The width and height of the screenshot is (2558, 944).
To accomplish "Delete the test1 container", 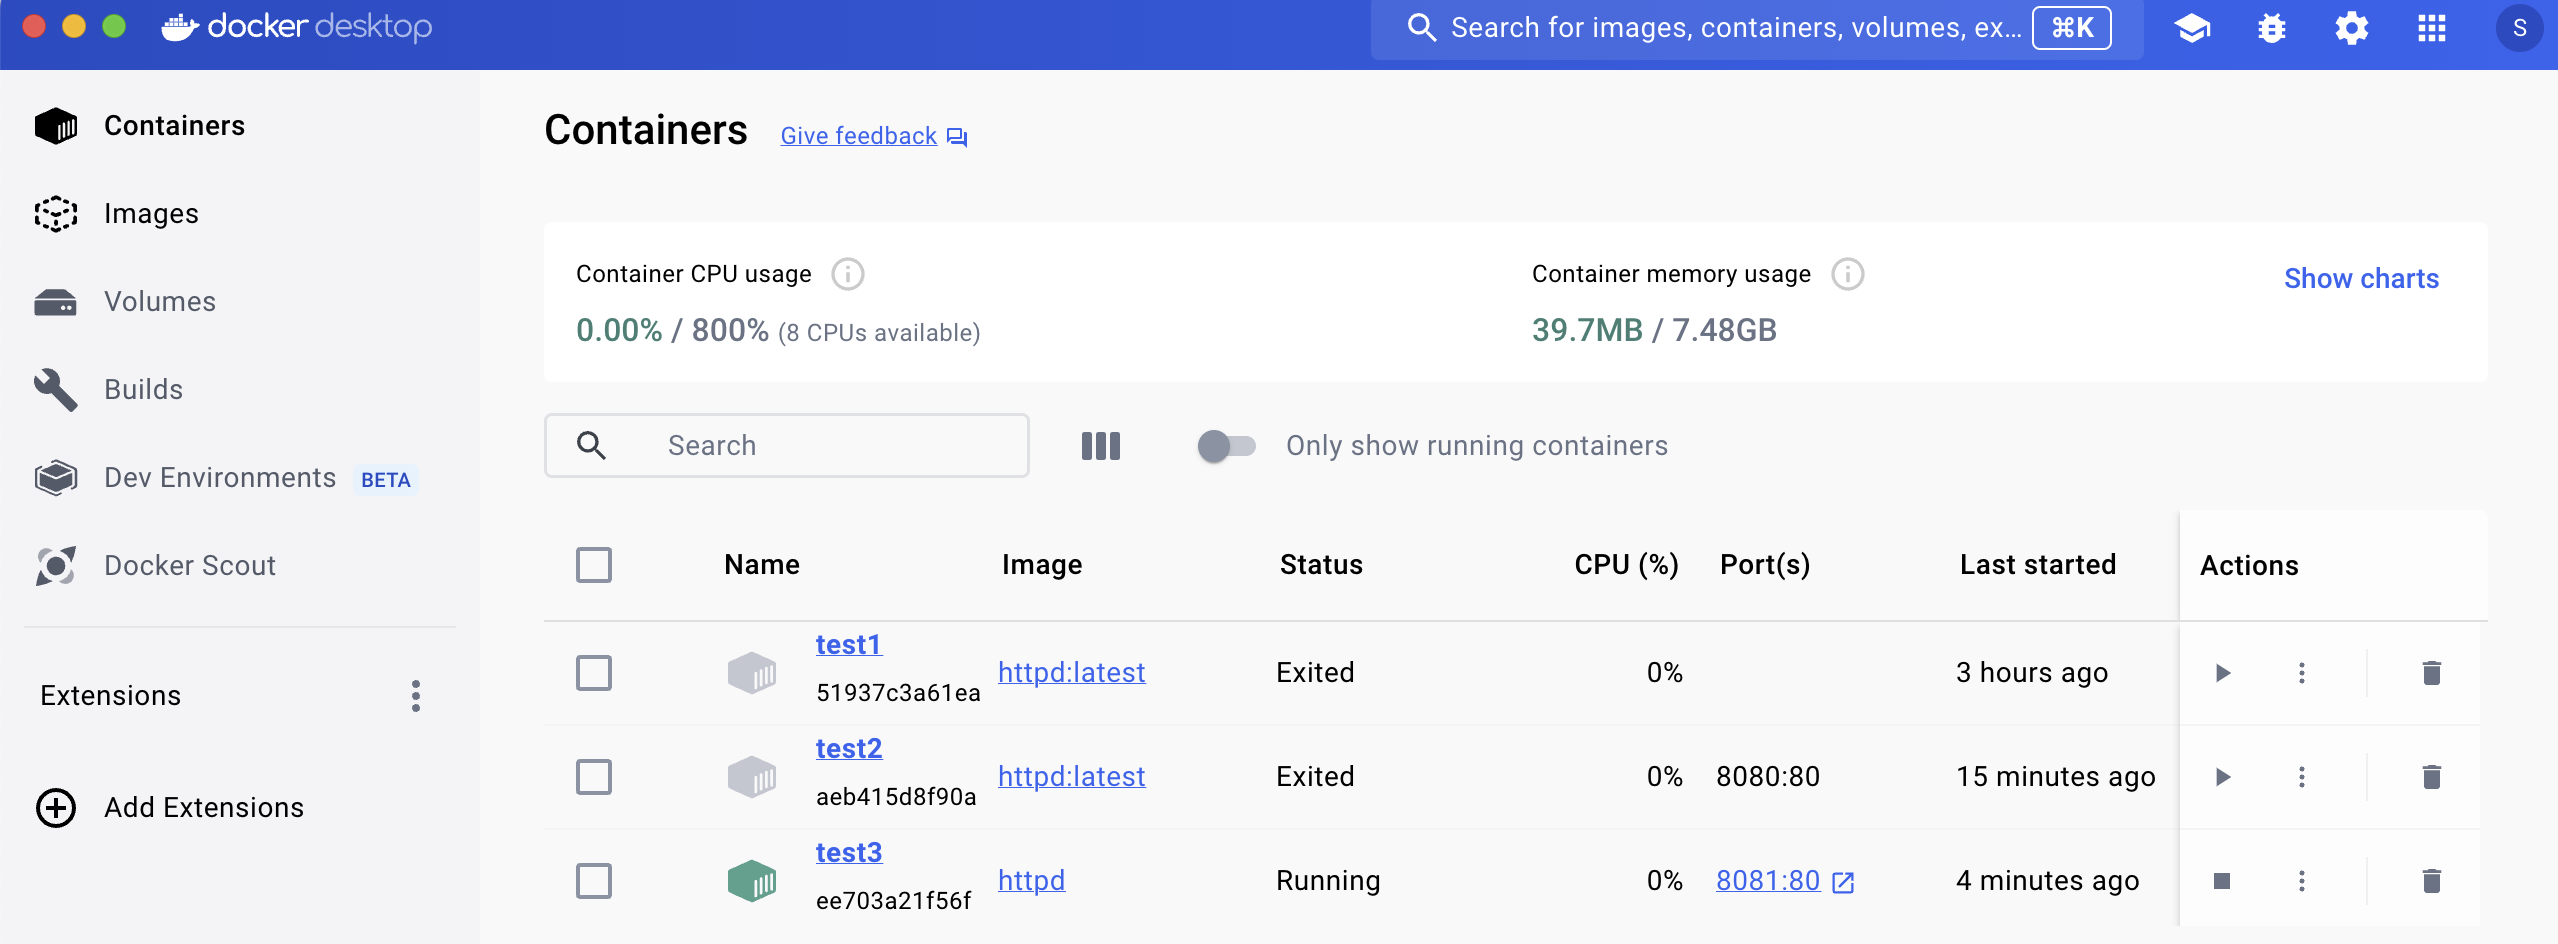I will (2432, 673).
